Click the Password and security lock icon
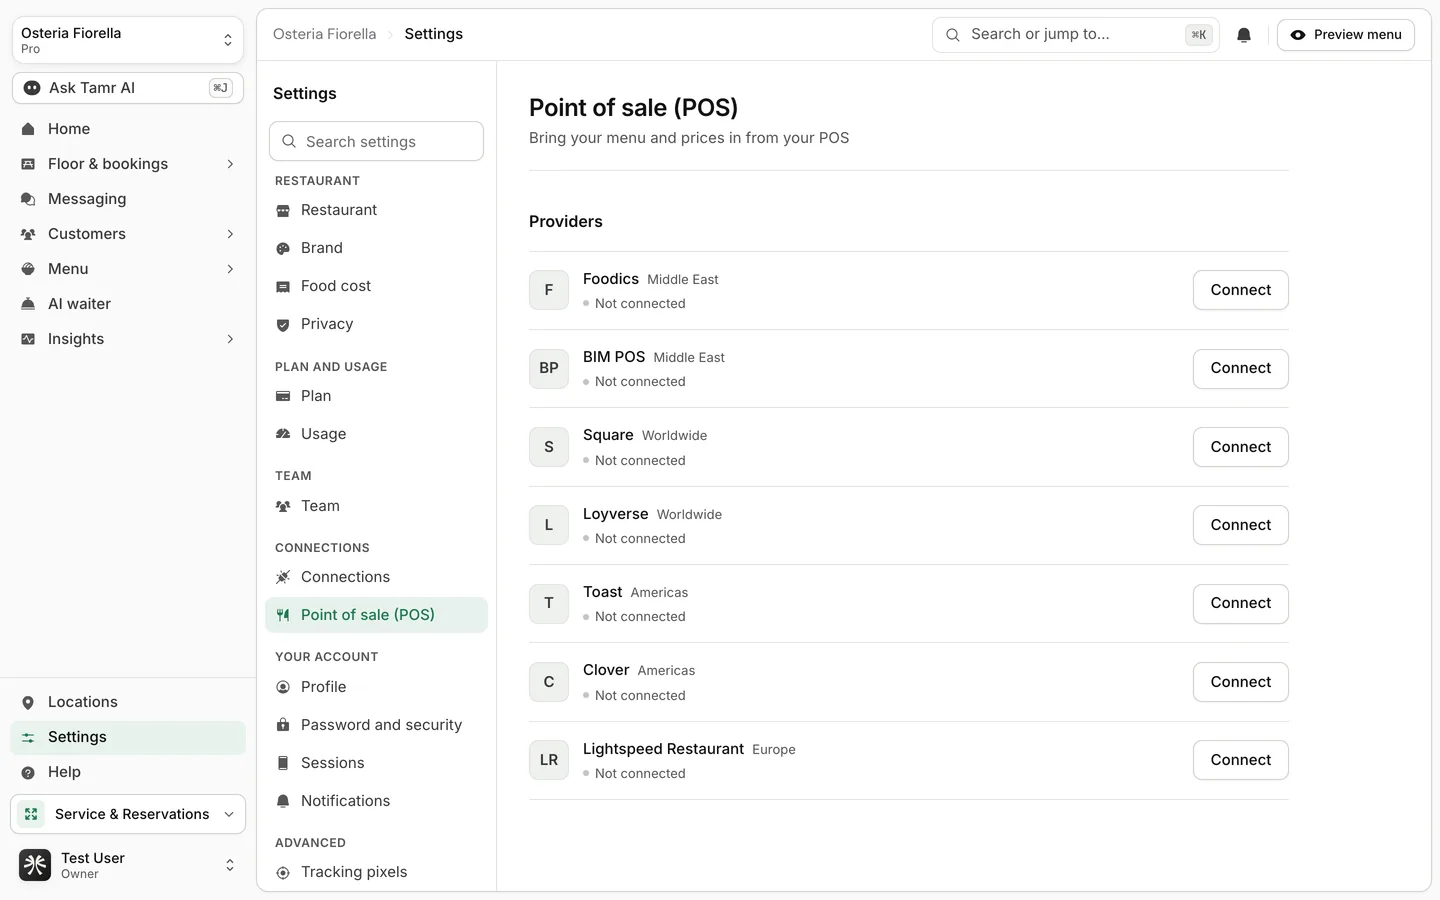 (283, 725)
